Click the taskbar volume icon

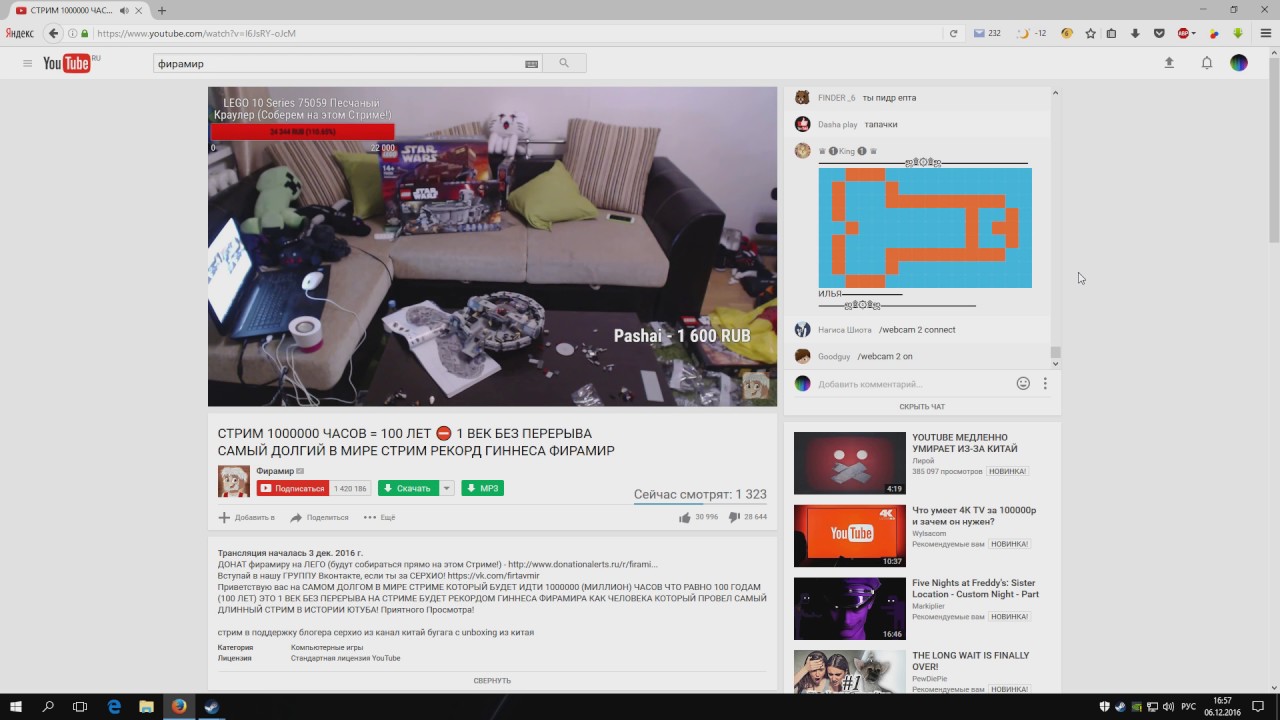(x=1168, y=707)
